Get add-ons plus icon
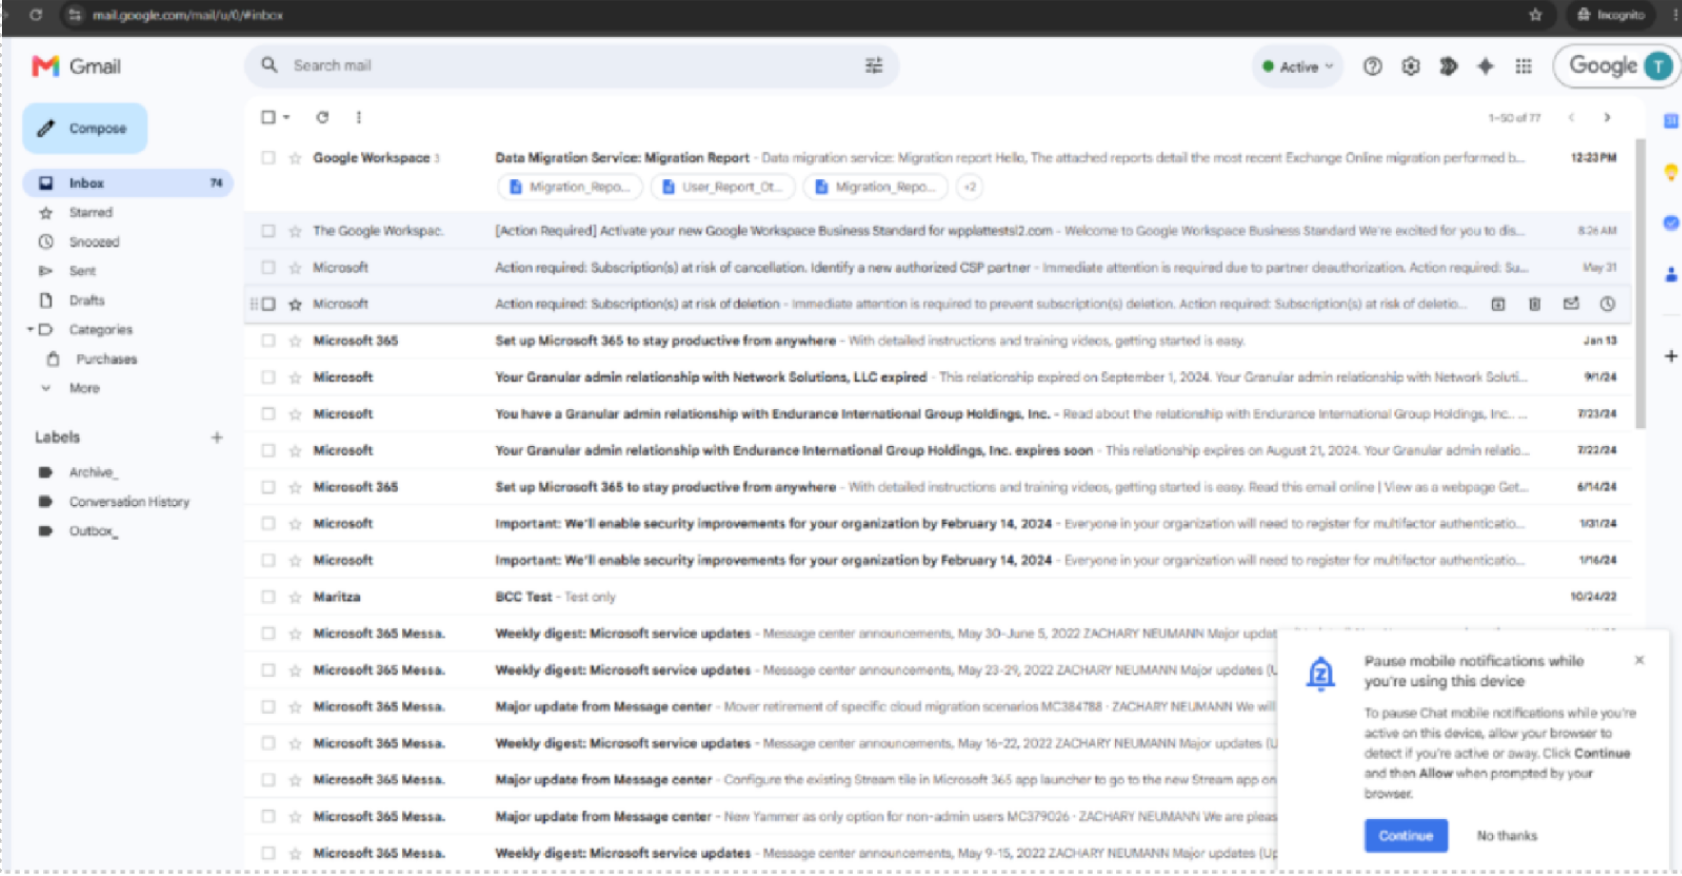 (x=1670, y=356)
